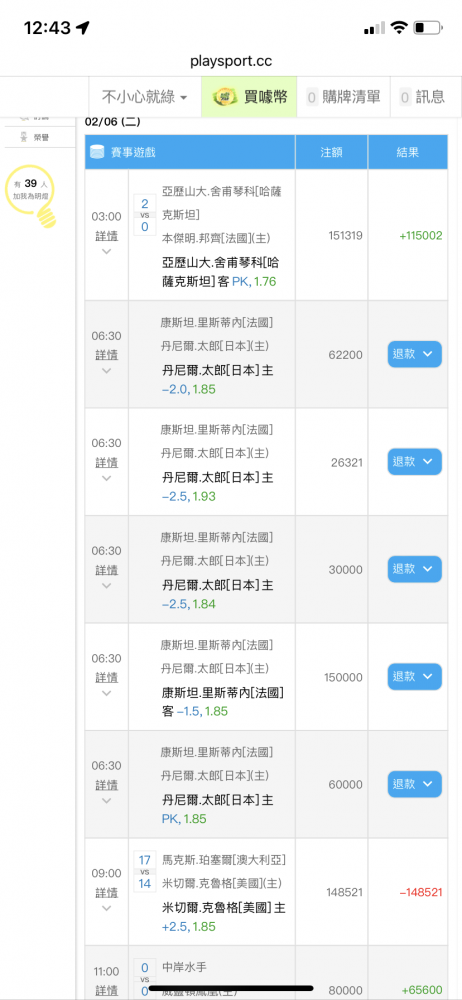Image resolution: width=462 pixels, height=1000 pixels.
Task: Tap the playsport.cc address bar
Action: (231, 61)
